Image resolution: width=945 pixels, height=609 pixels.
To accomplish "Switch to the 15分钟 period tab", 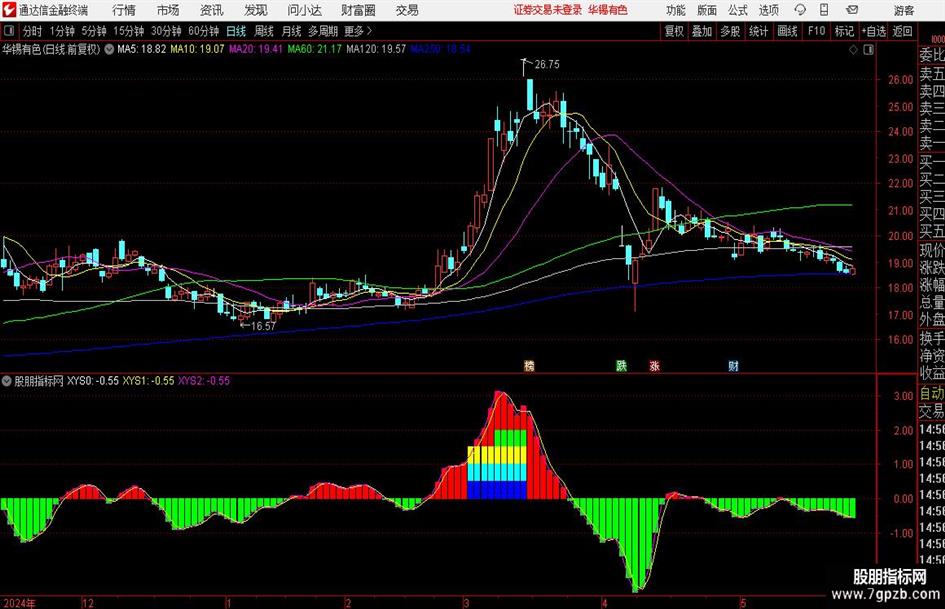I will point(129,31).
